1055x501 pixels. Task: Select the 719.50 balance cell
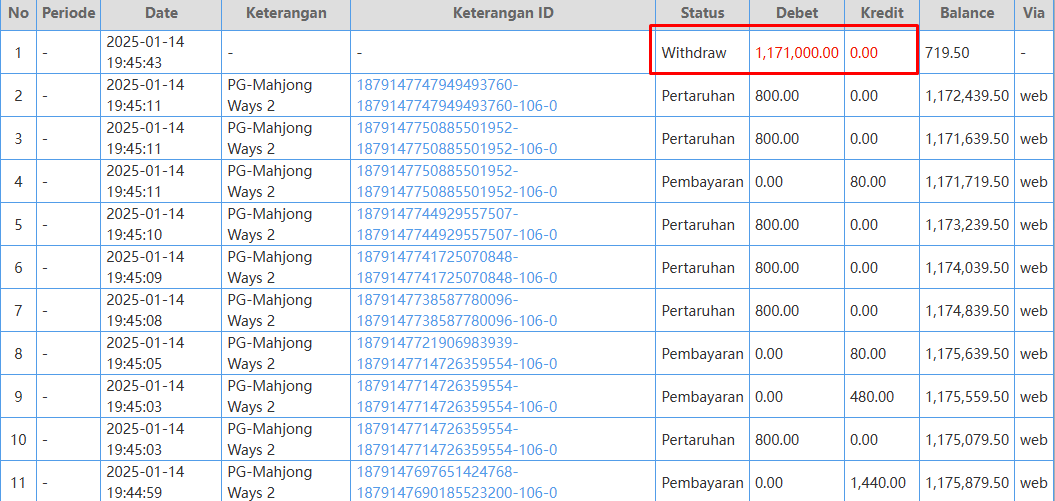(947, 53)
